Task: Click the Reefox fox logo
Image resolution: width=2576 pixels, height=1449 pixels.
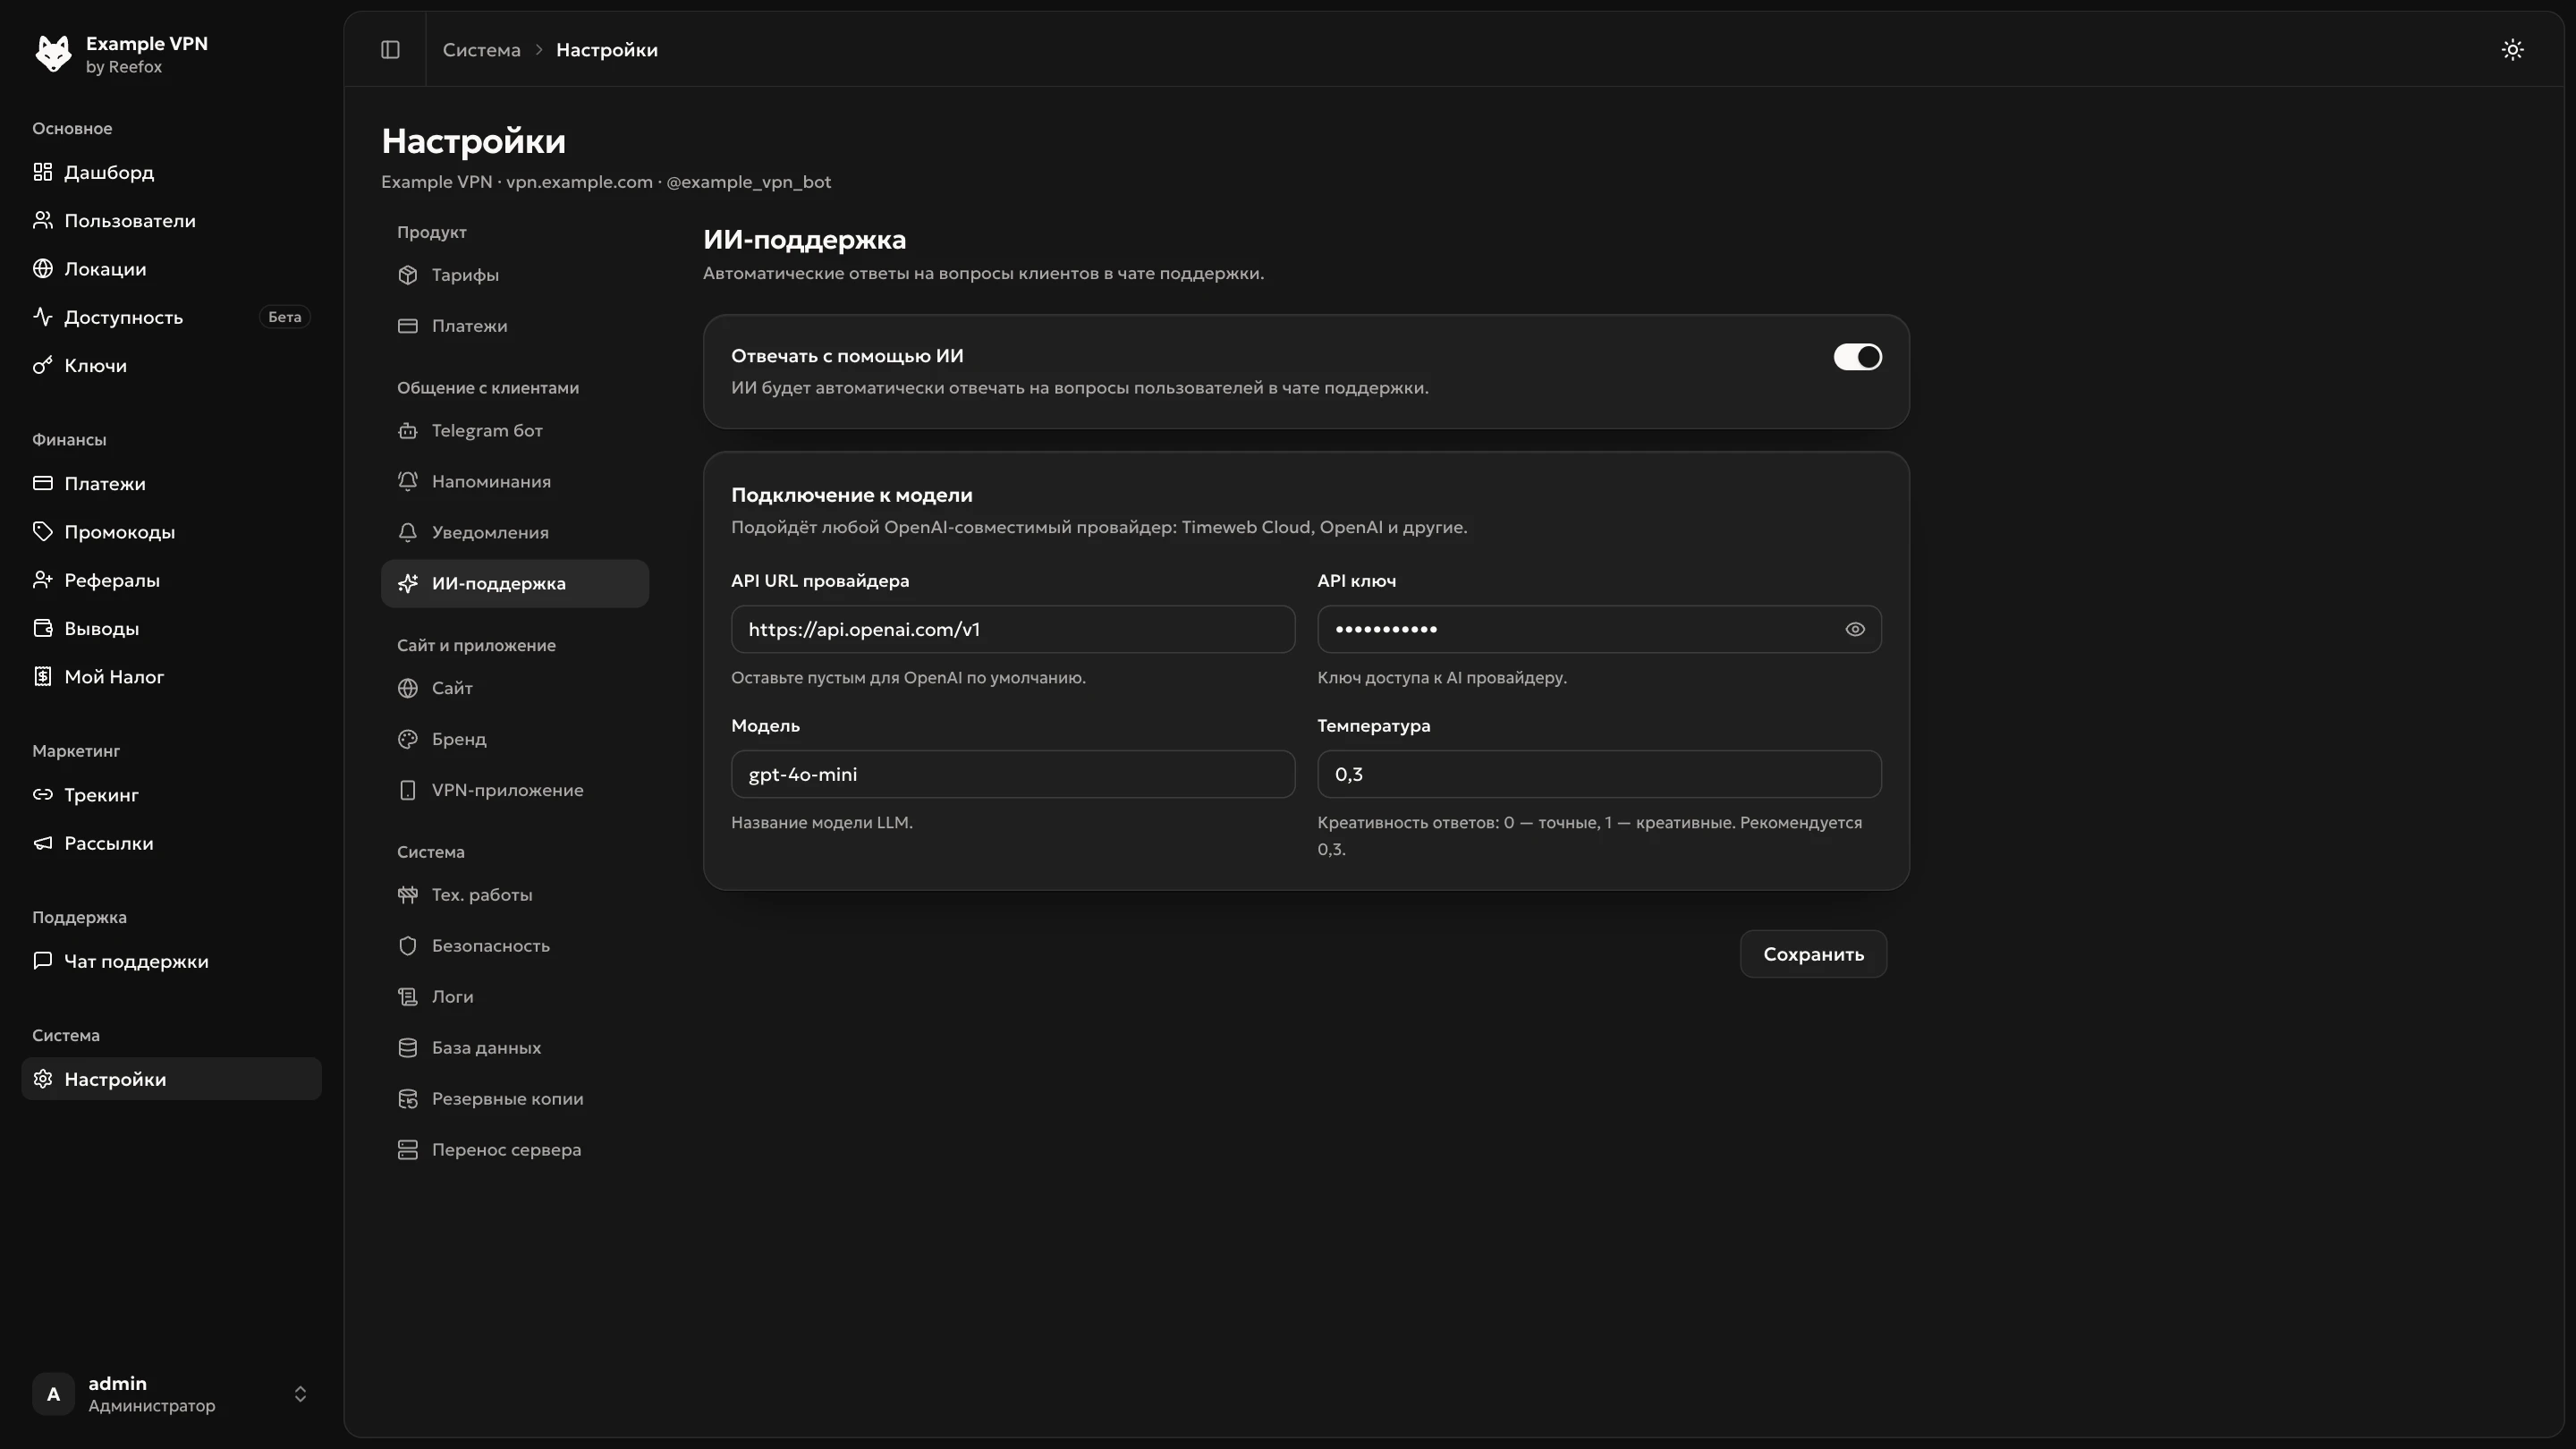Action: coord(53,53)
